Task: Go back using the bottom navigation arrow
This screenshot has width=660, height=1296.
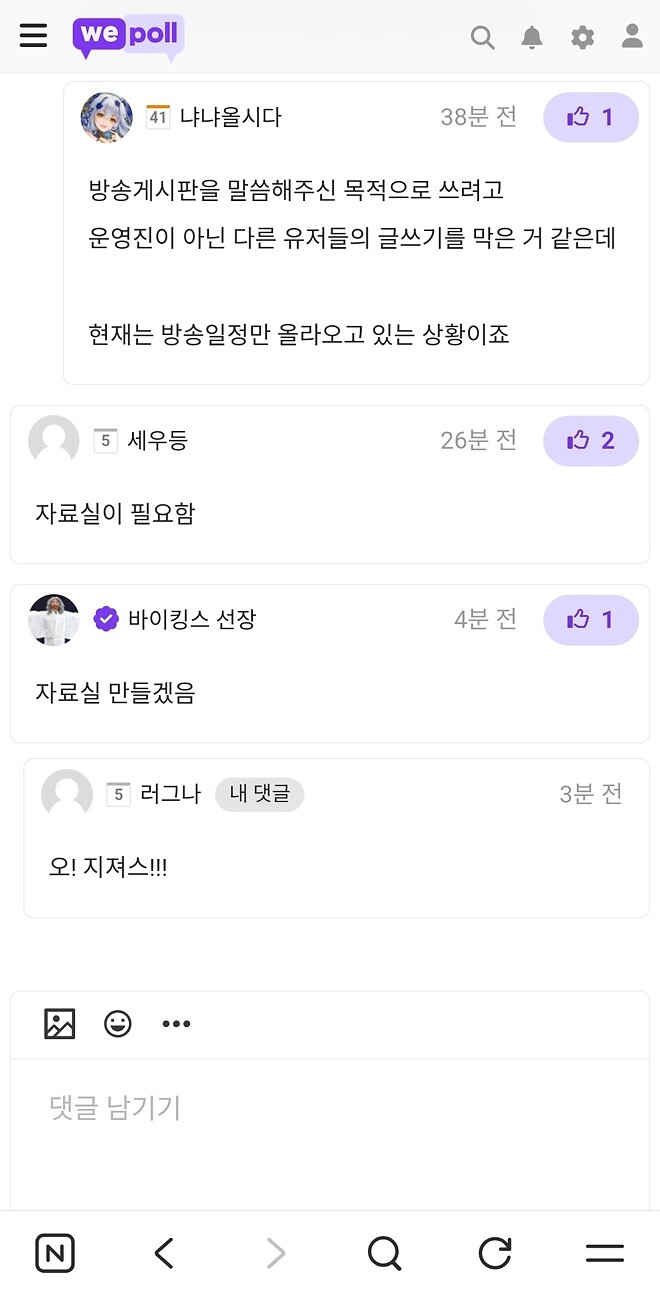Action: pos(165,1252)
